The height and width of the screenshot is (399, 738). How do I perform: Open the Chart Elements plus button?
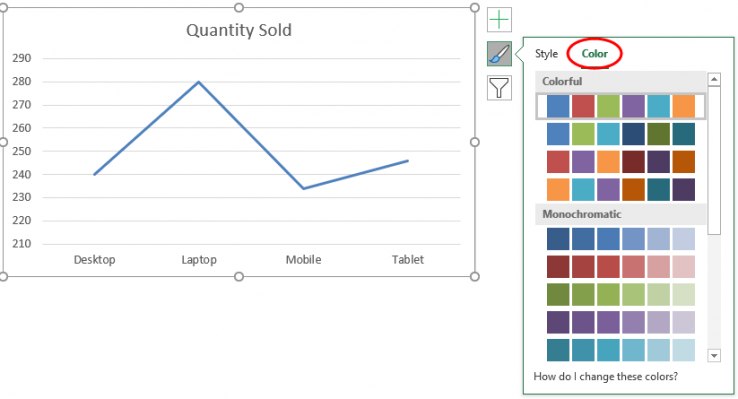coord(499,20)
